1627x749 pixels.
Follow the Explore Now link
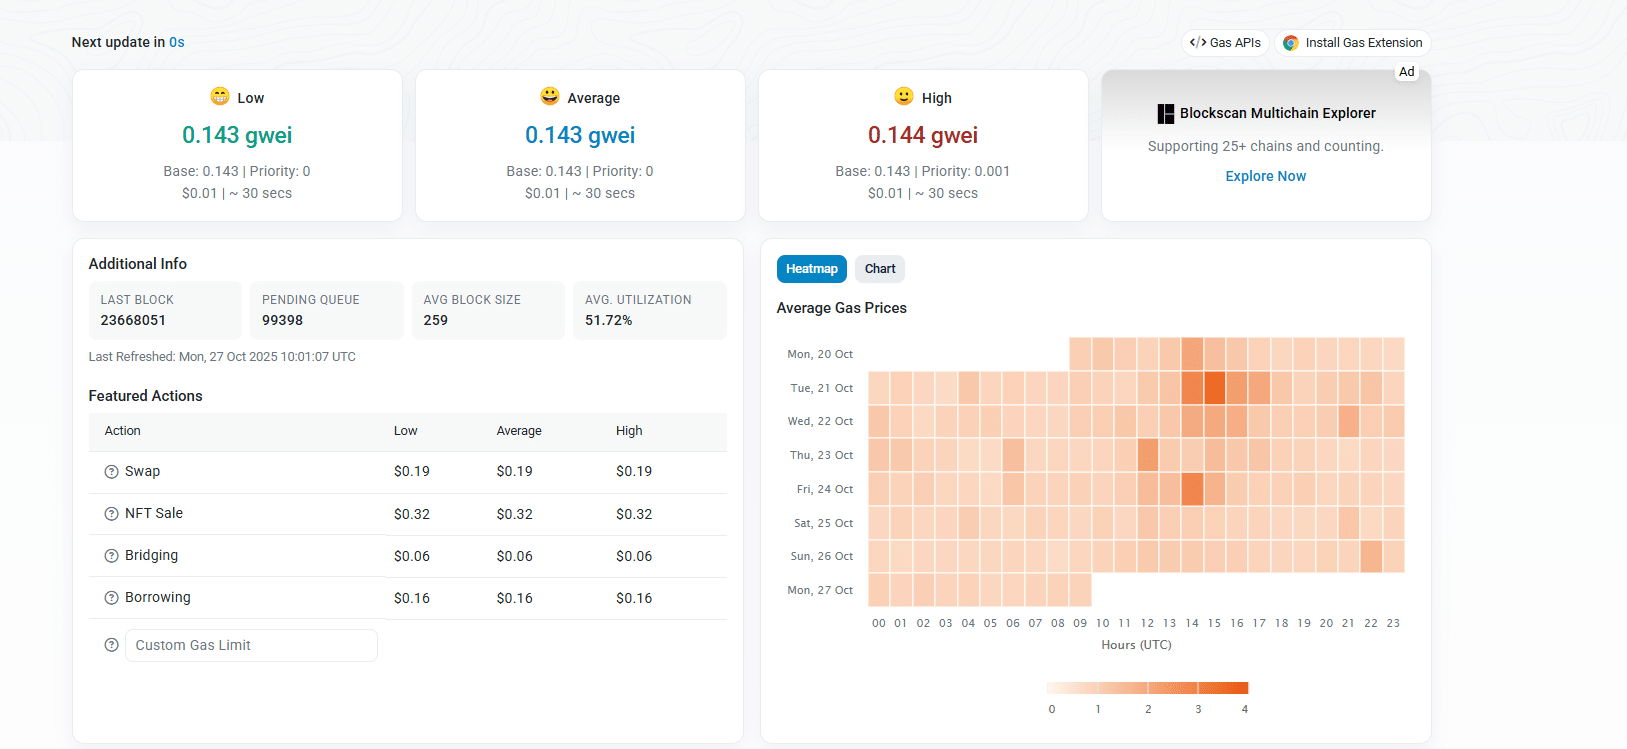pyautogui.click(x=1266, y=176)
